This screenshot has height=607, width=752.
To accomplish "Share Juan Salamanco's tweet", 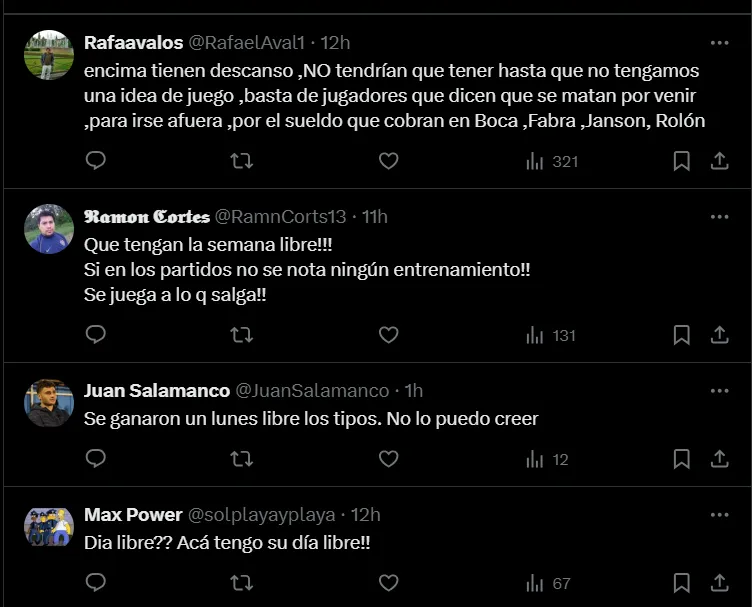I will click(719, 459).
